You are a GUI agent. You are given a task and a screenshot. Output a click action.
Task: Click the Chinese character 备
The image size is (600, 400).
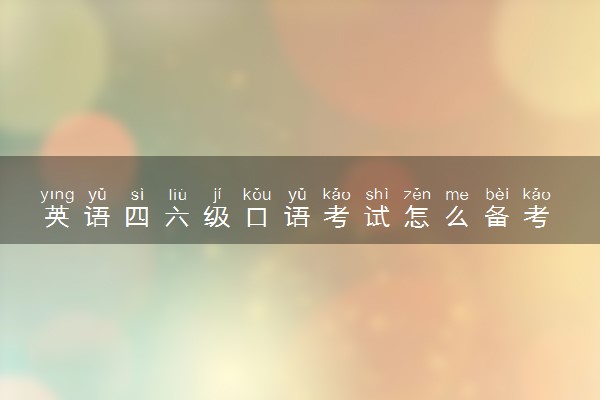(497, 216)
